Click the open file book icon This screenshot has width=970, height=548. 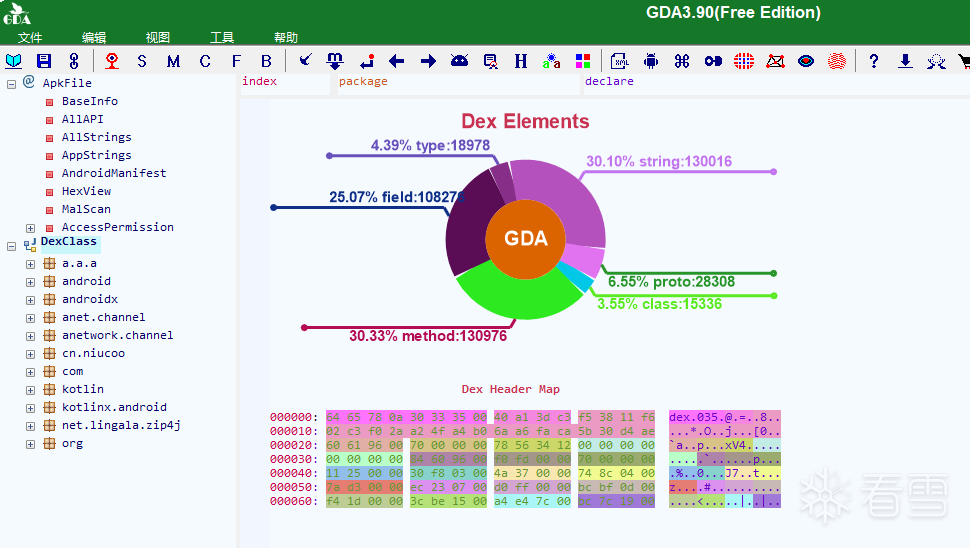[14, 61]
